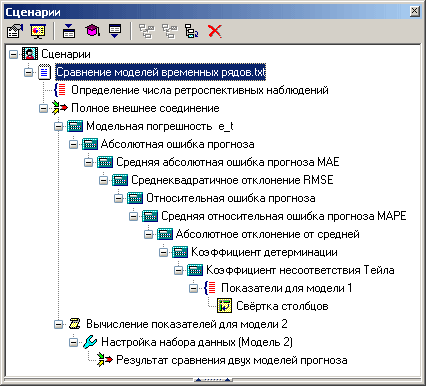Select Средняя относительная ошибка прогноза MAPE label
The height and width of the screenshot is (386, 426).
pyautogui.click(x=284, y=216)
